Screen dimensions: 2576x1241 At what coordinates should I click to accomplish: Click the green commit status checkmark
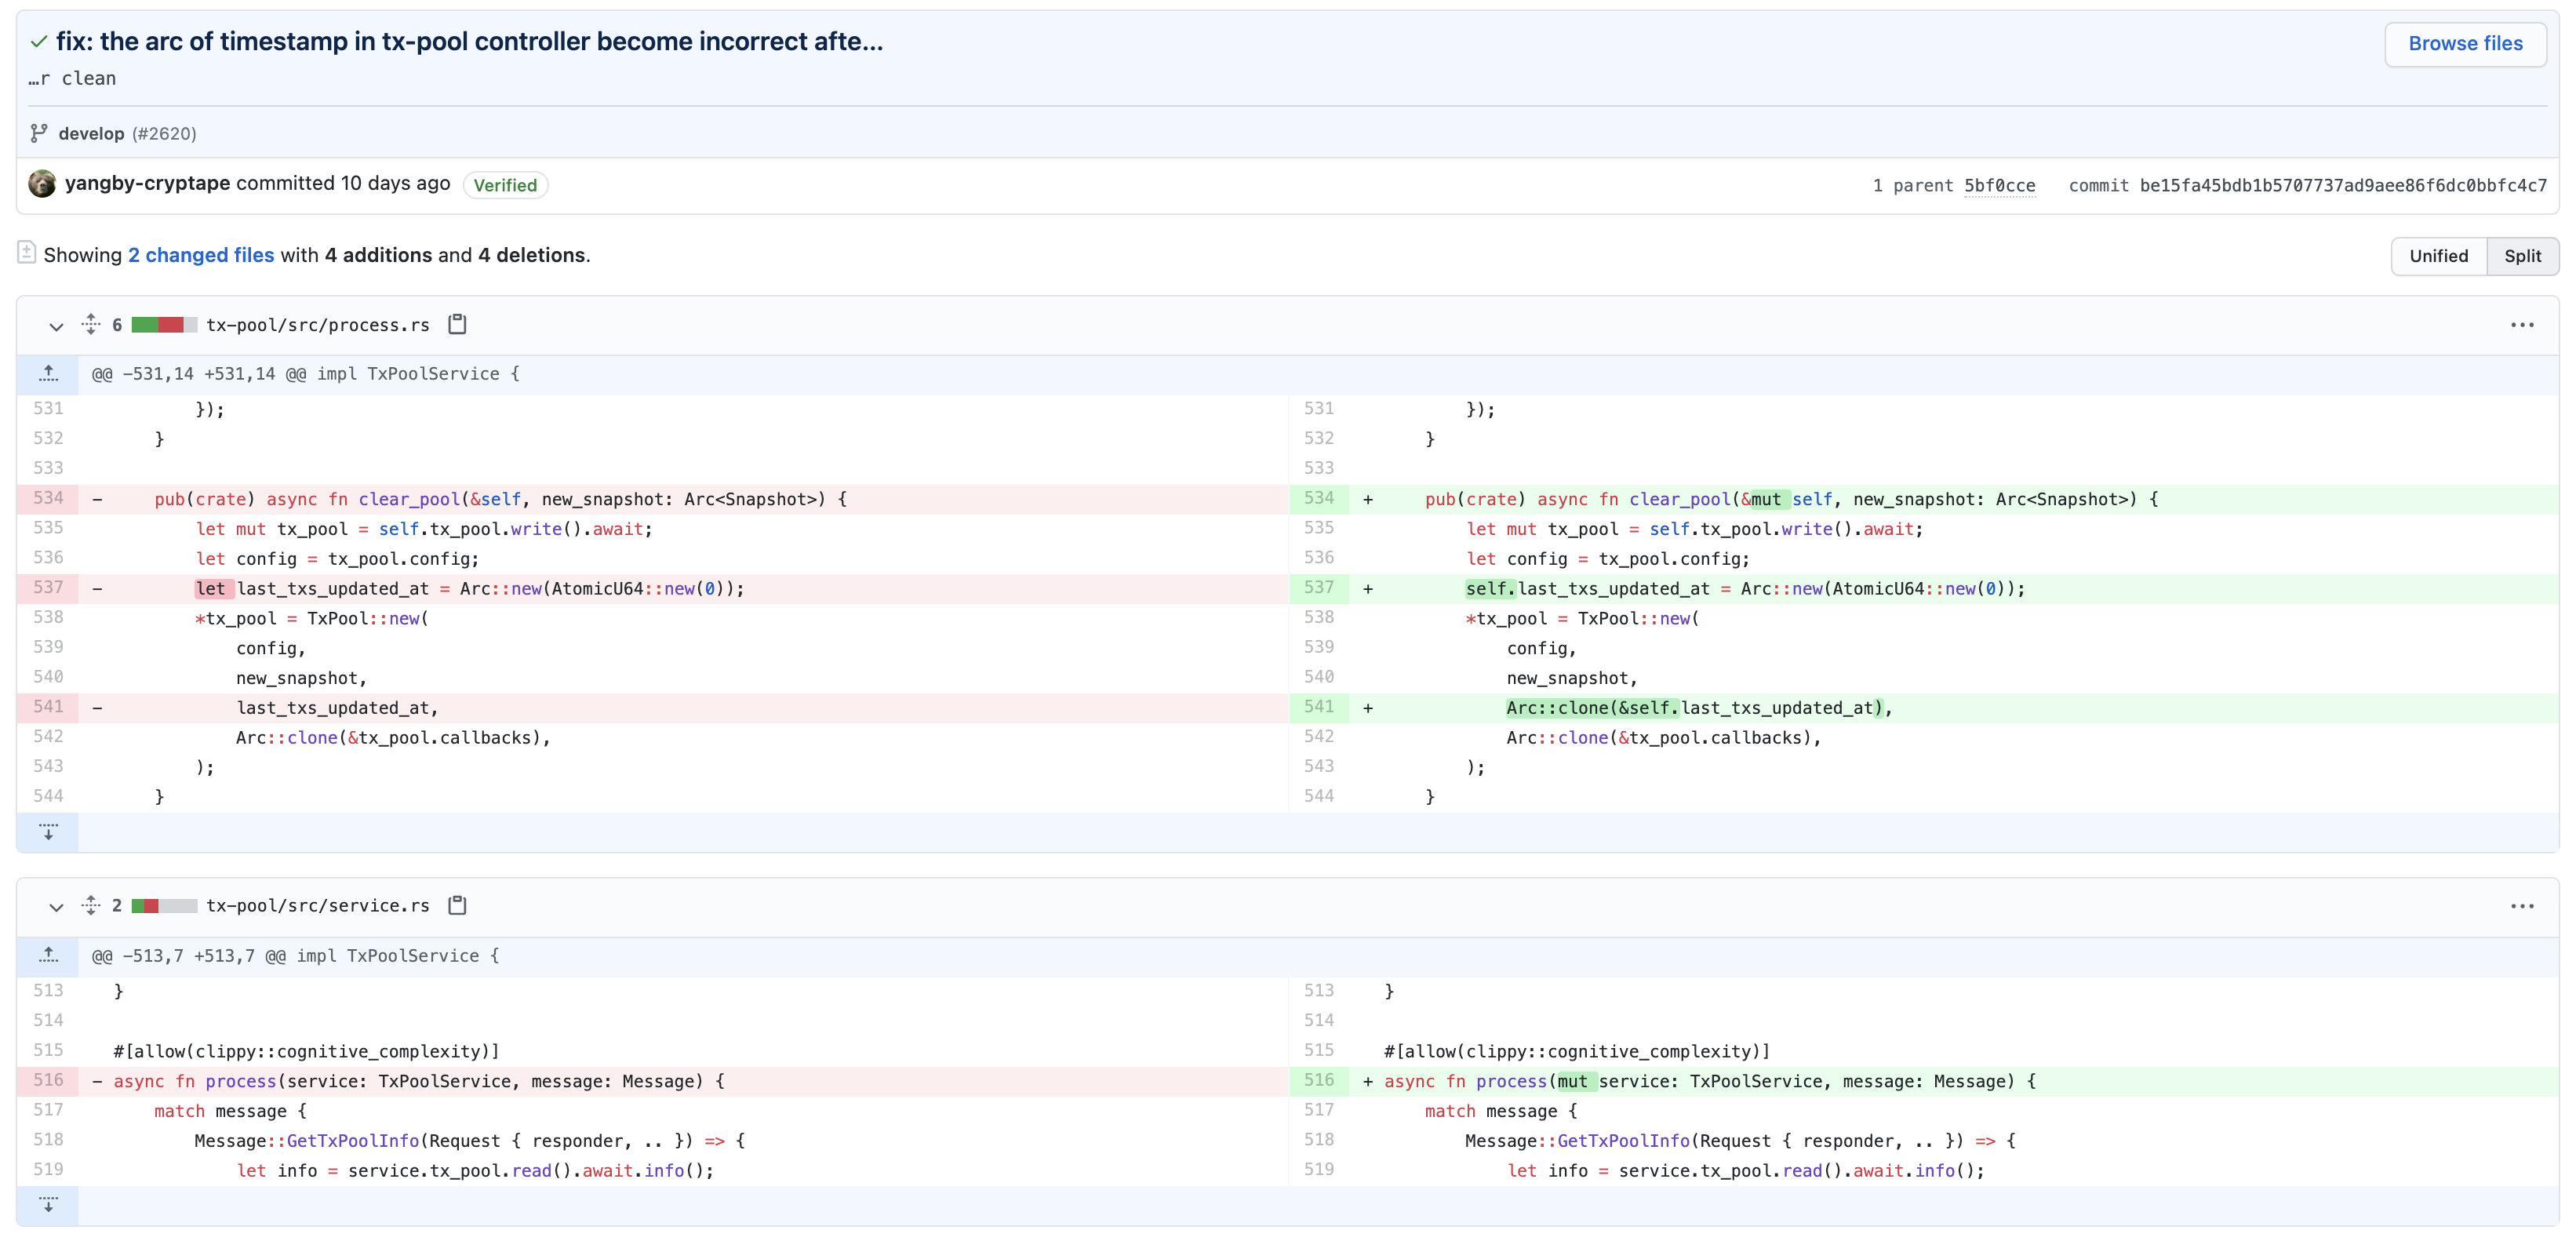(x=39, y=42)
